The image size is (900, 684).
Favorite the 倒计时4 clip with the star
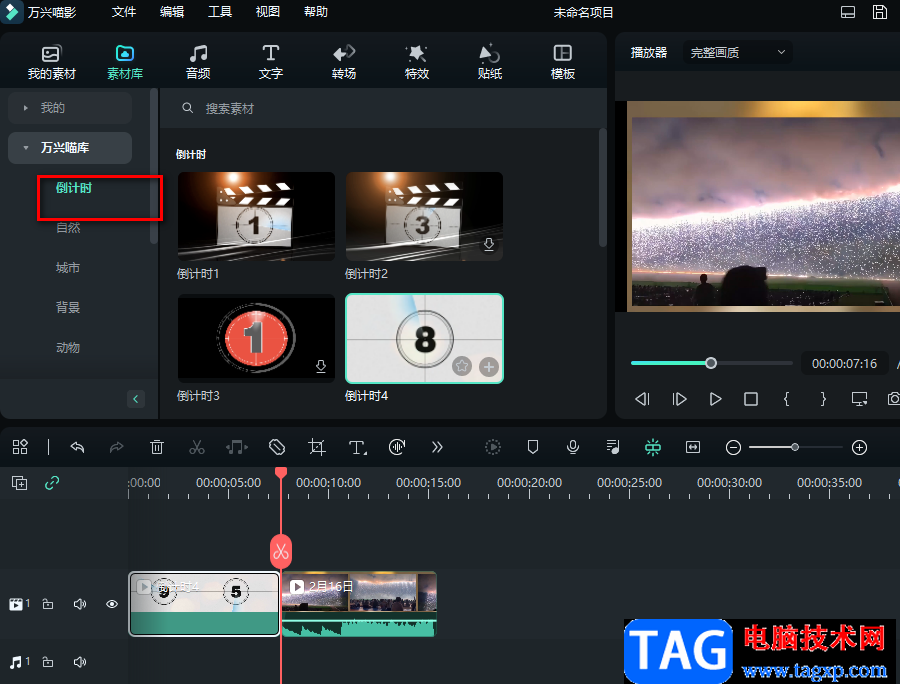coord(461,366)
